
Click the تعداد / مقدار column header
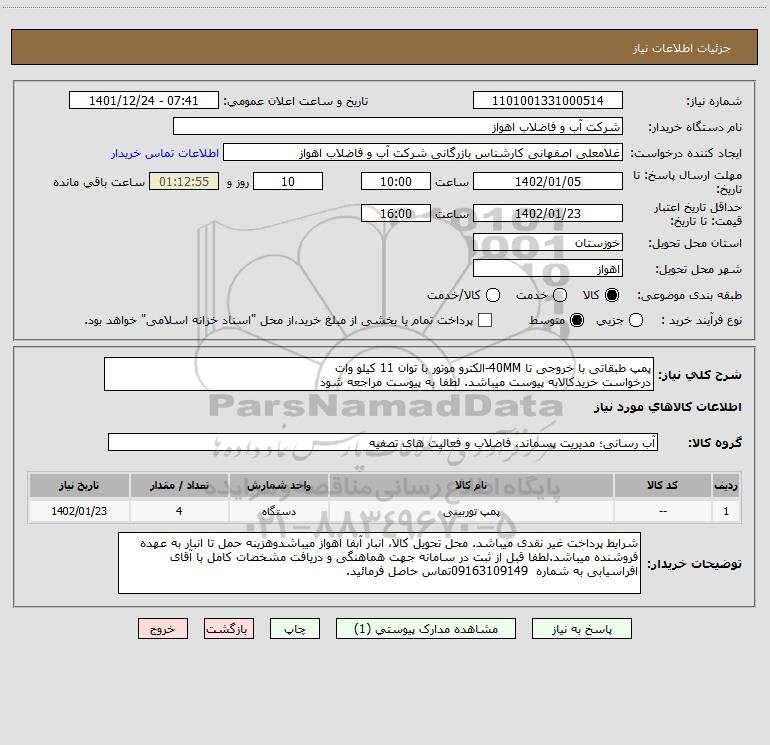click(x=179, y=485)
